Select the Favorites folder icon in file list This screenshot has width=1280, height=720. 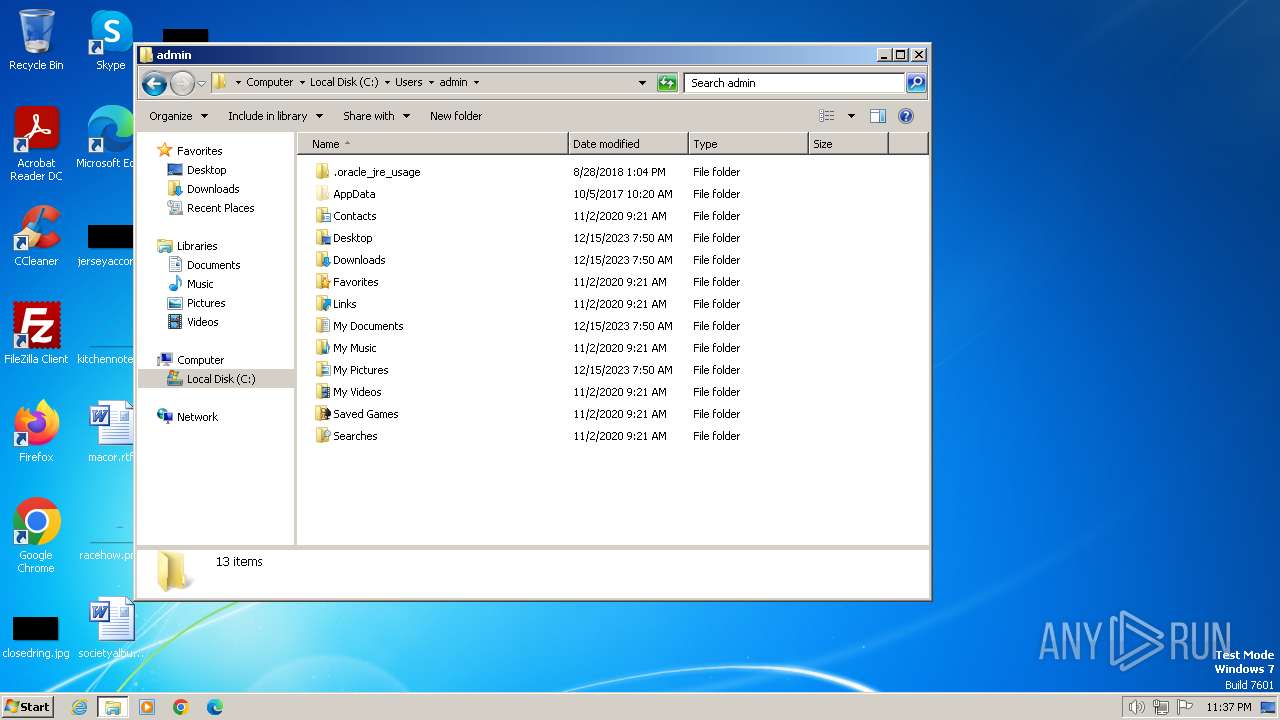point(322,282)
